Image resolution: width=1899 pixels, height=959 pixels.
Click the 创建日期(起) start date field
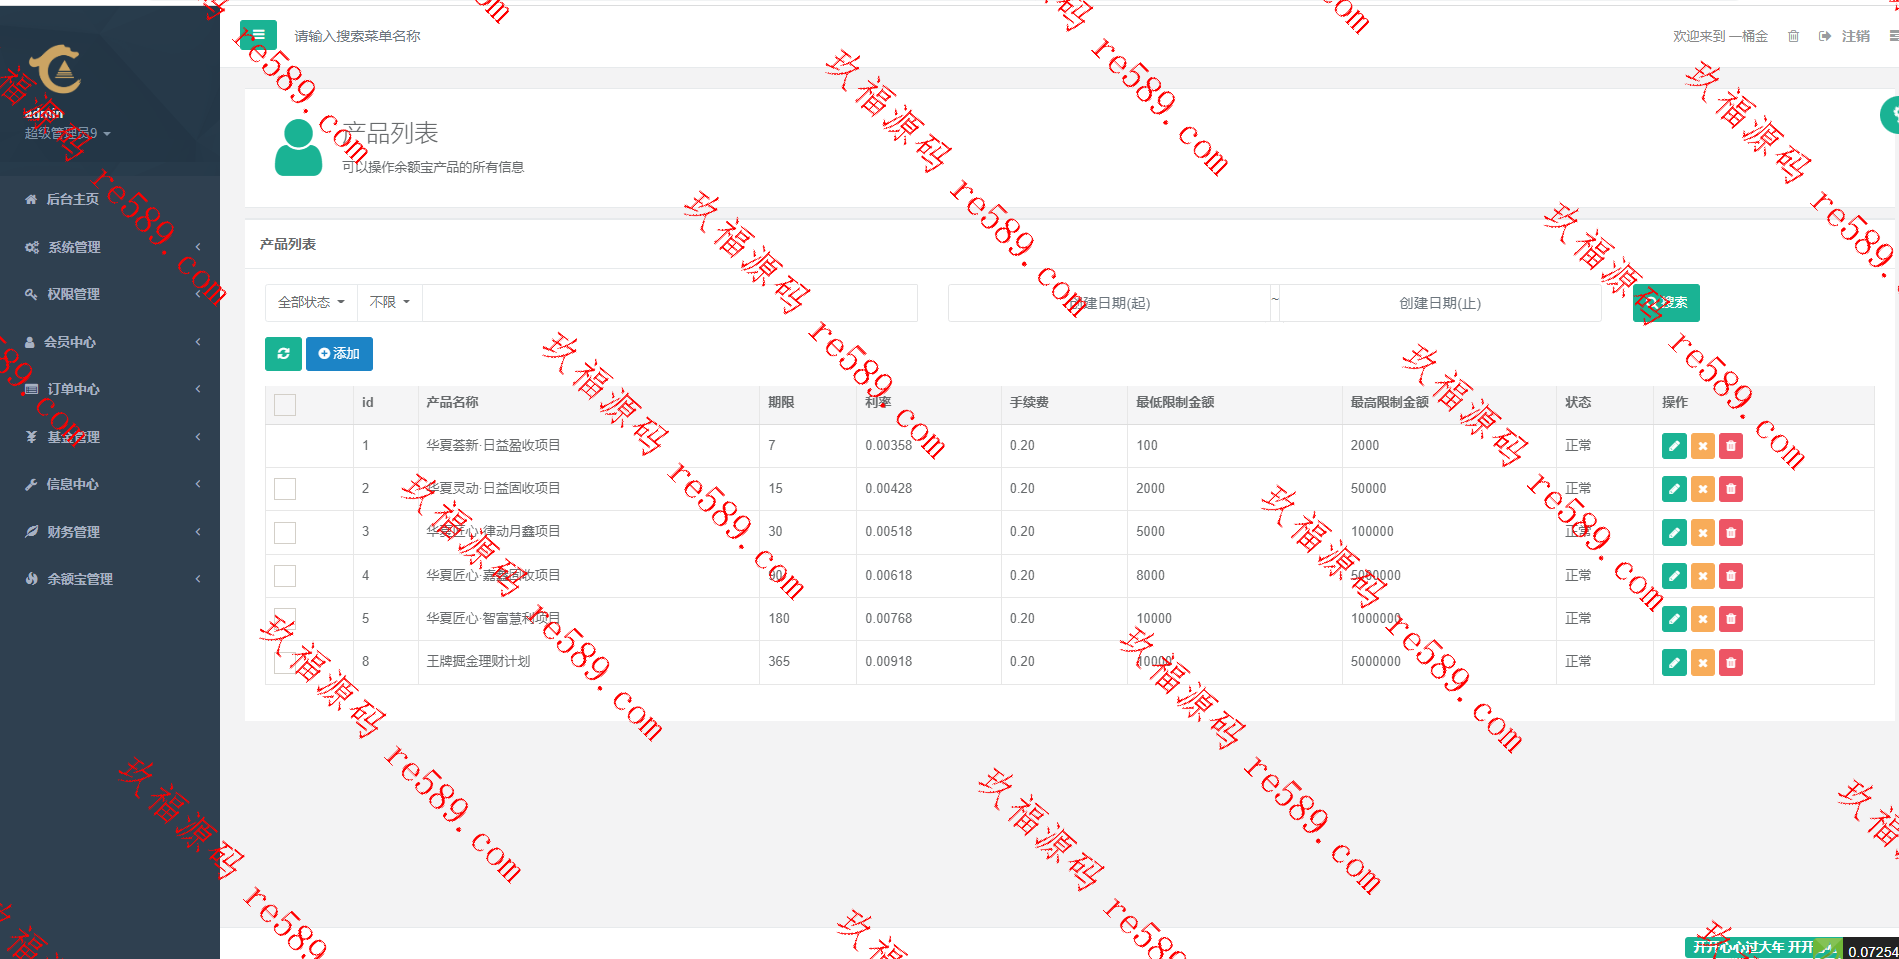pyautogui.click(x=1109, y=303)
